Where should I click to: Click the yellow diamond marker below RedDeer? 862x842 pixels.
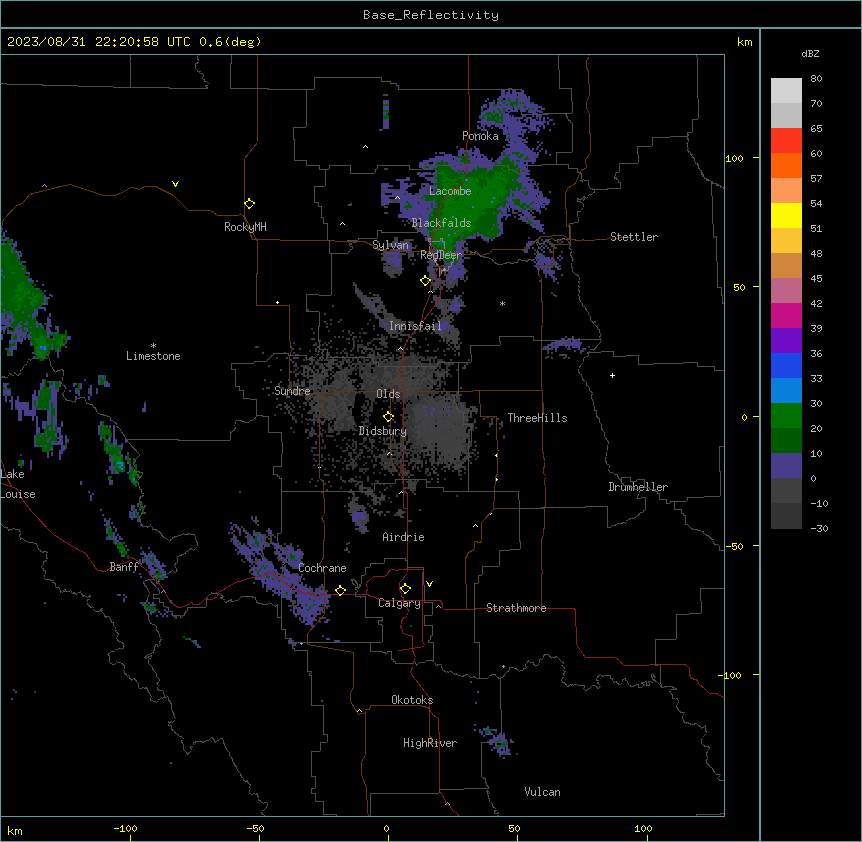point(425,281)
